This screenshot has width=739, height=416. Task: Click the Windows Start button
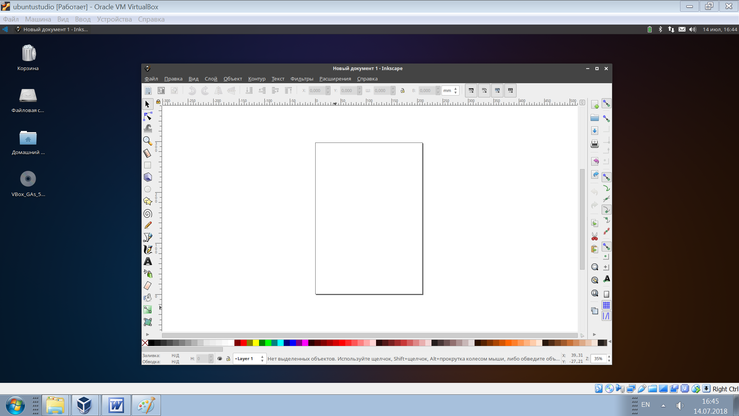[15, 405]
